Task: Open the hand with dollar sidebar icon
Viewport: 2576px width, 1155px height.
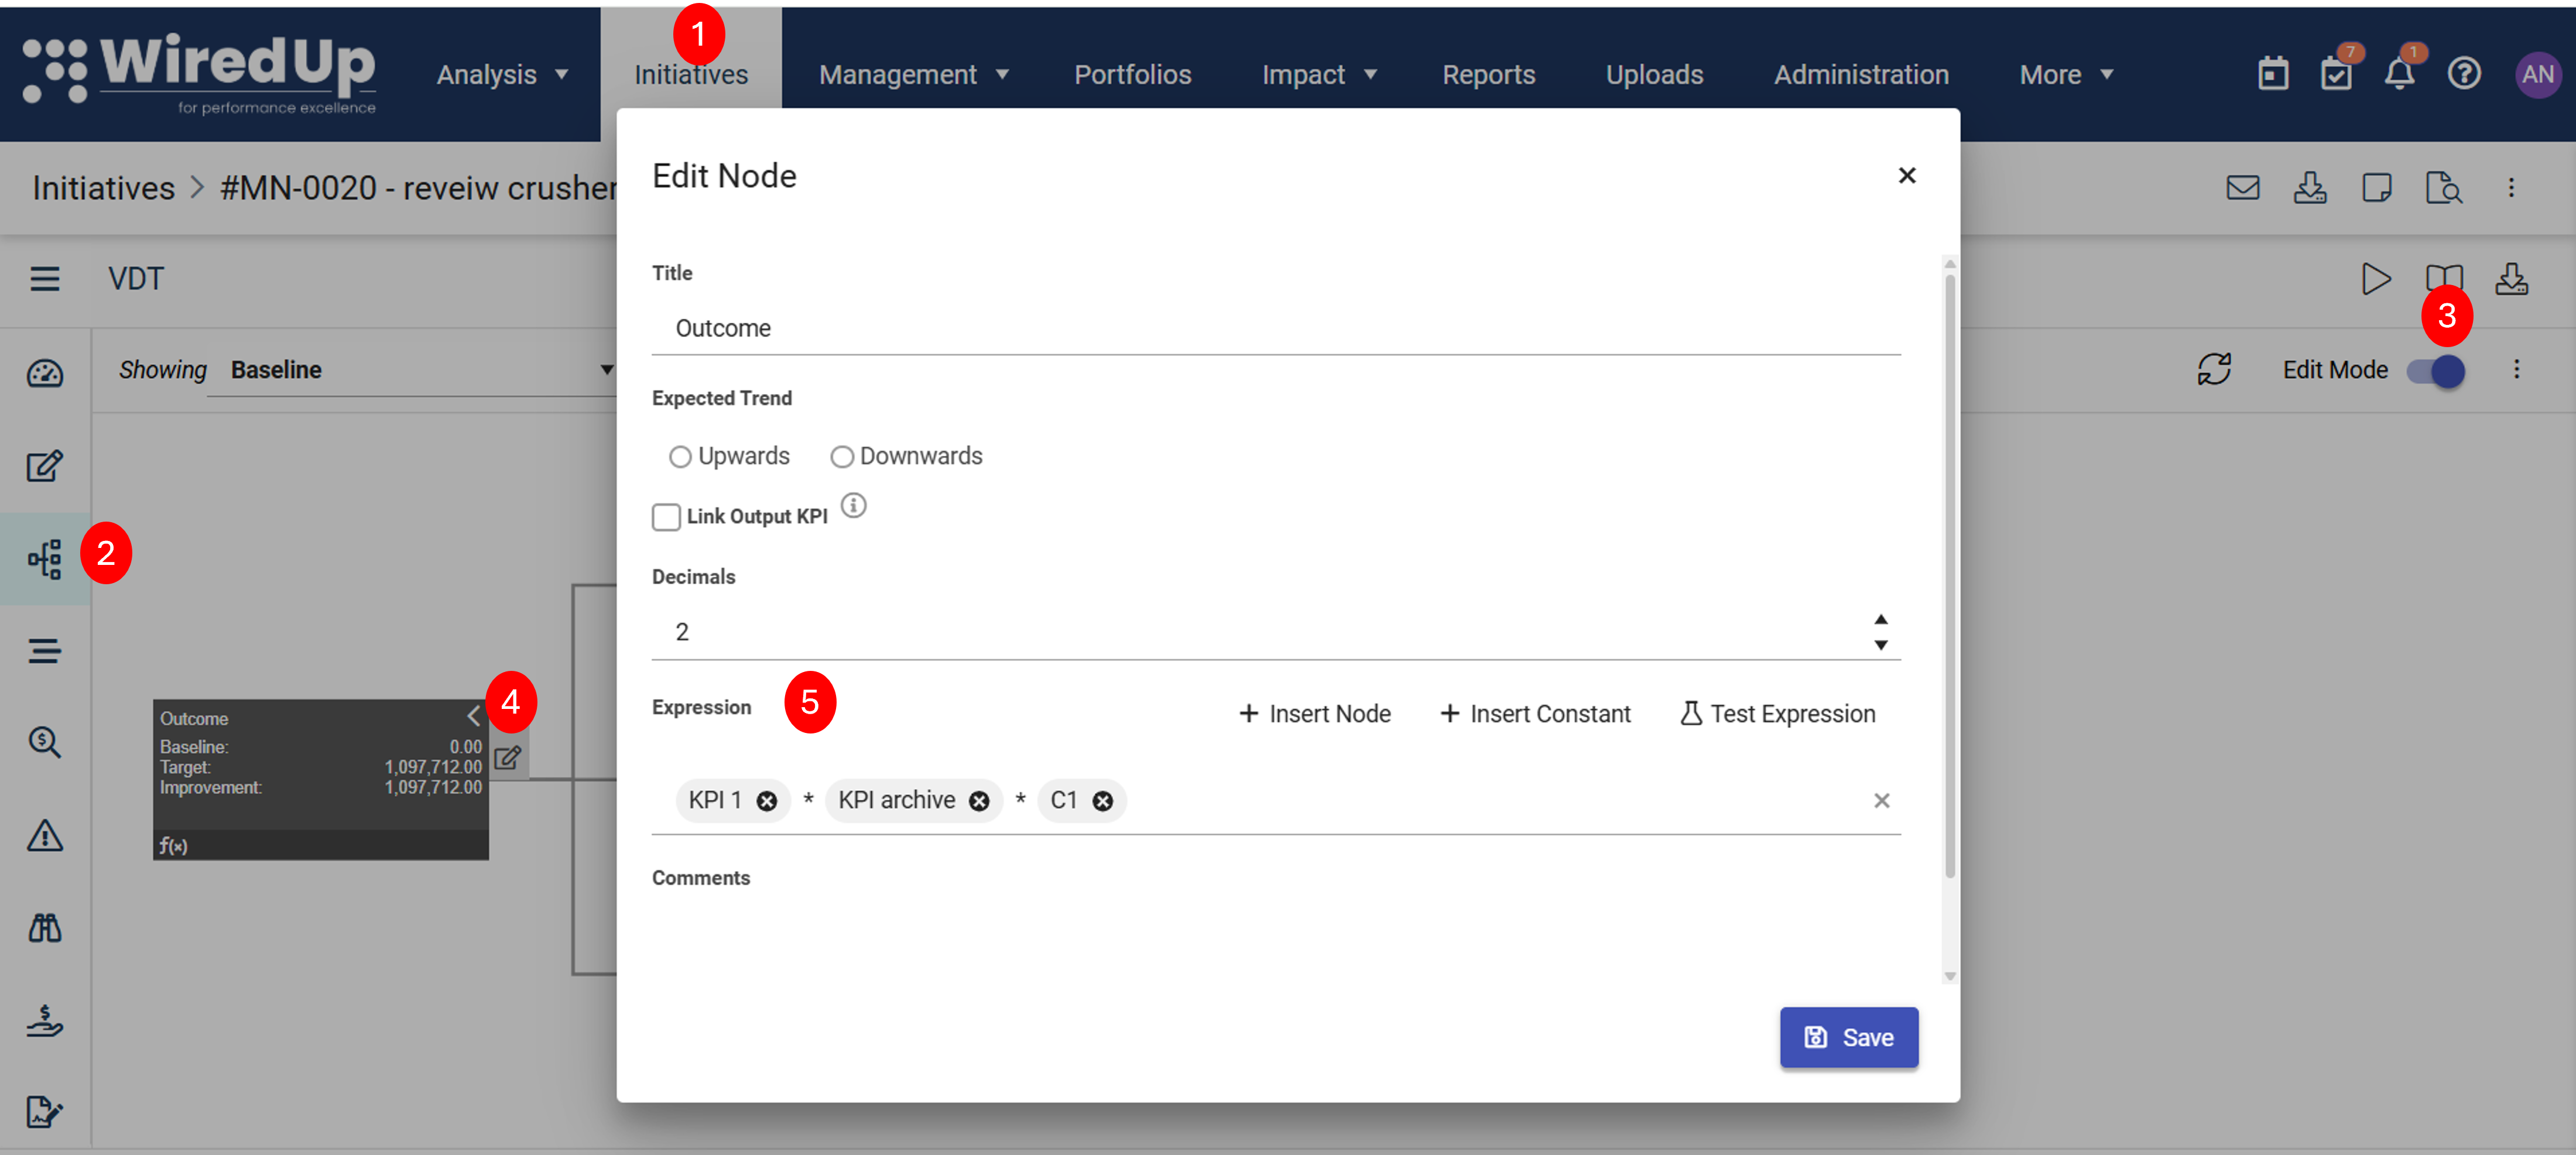Action: pos(45,1020)
